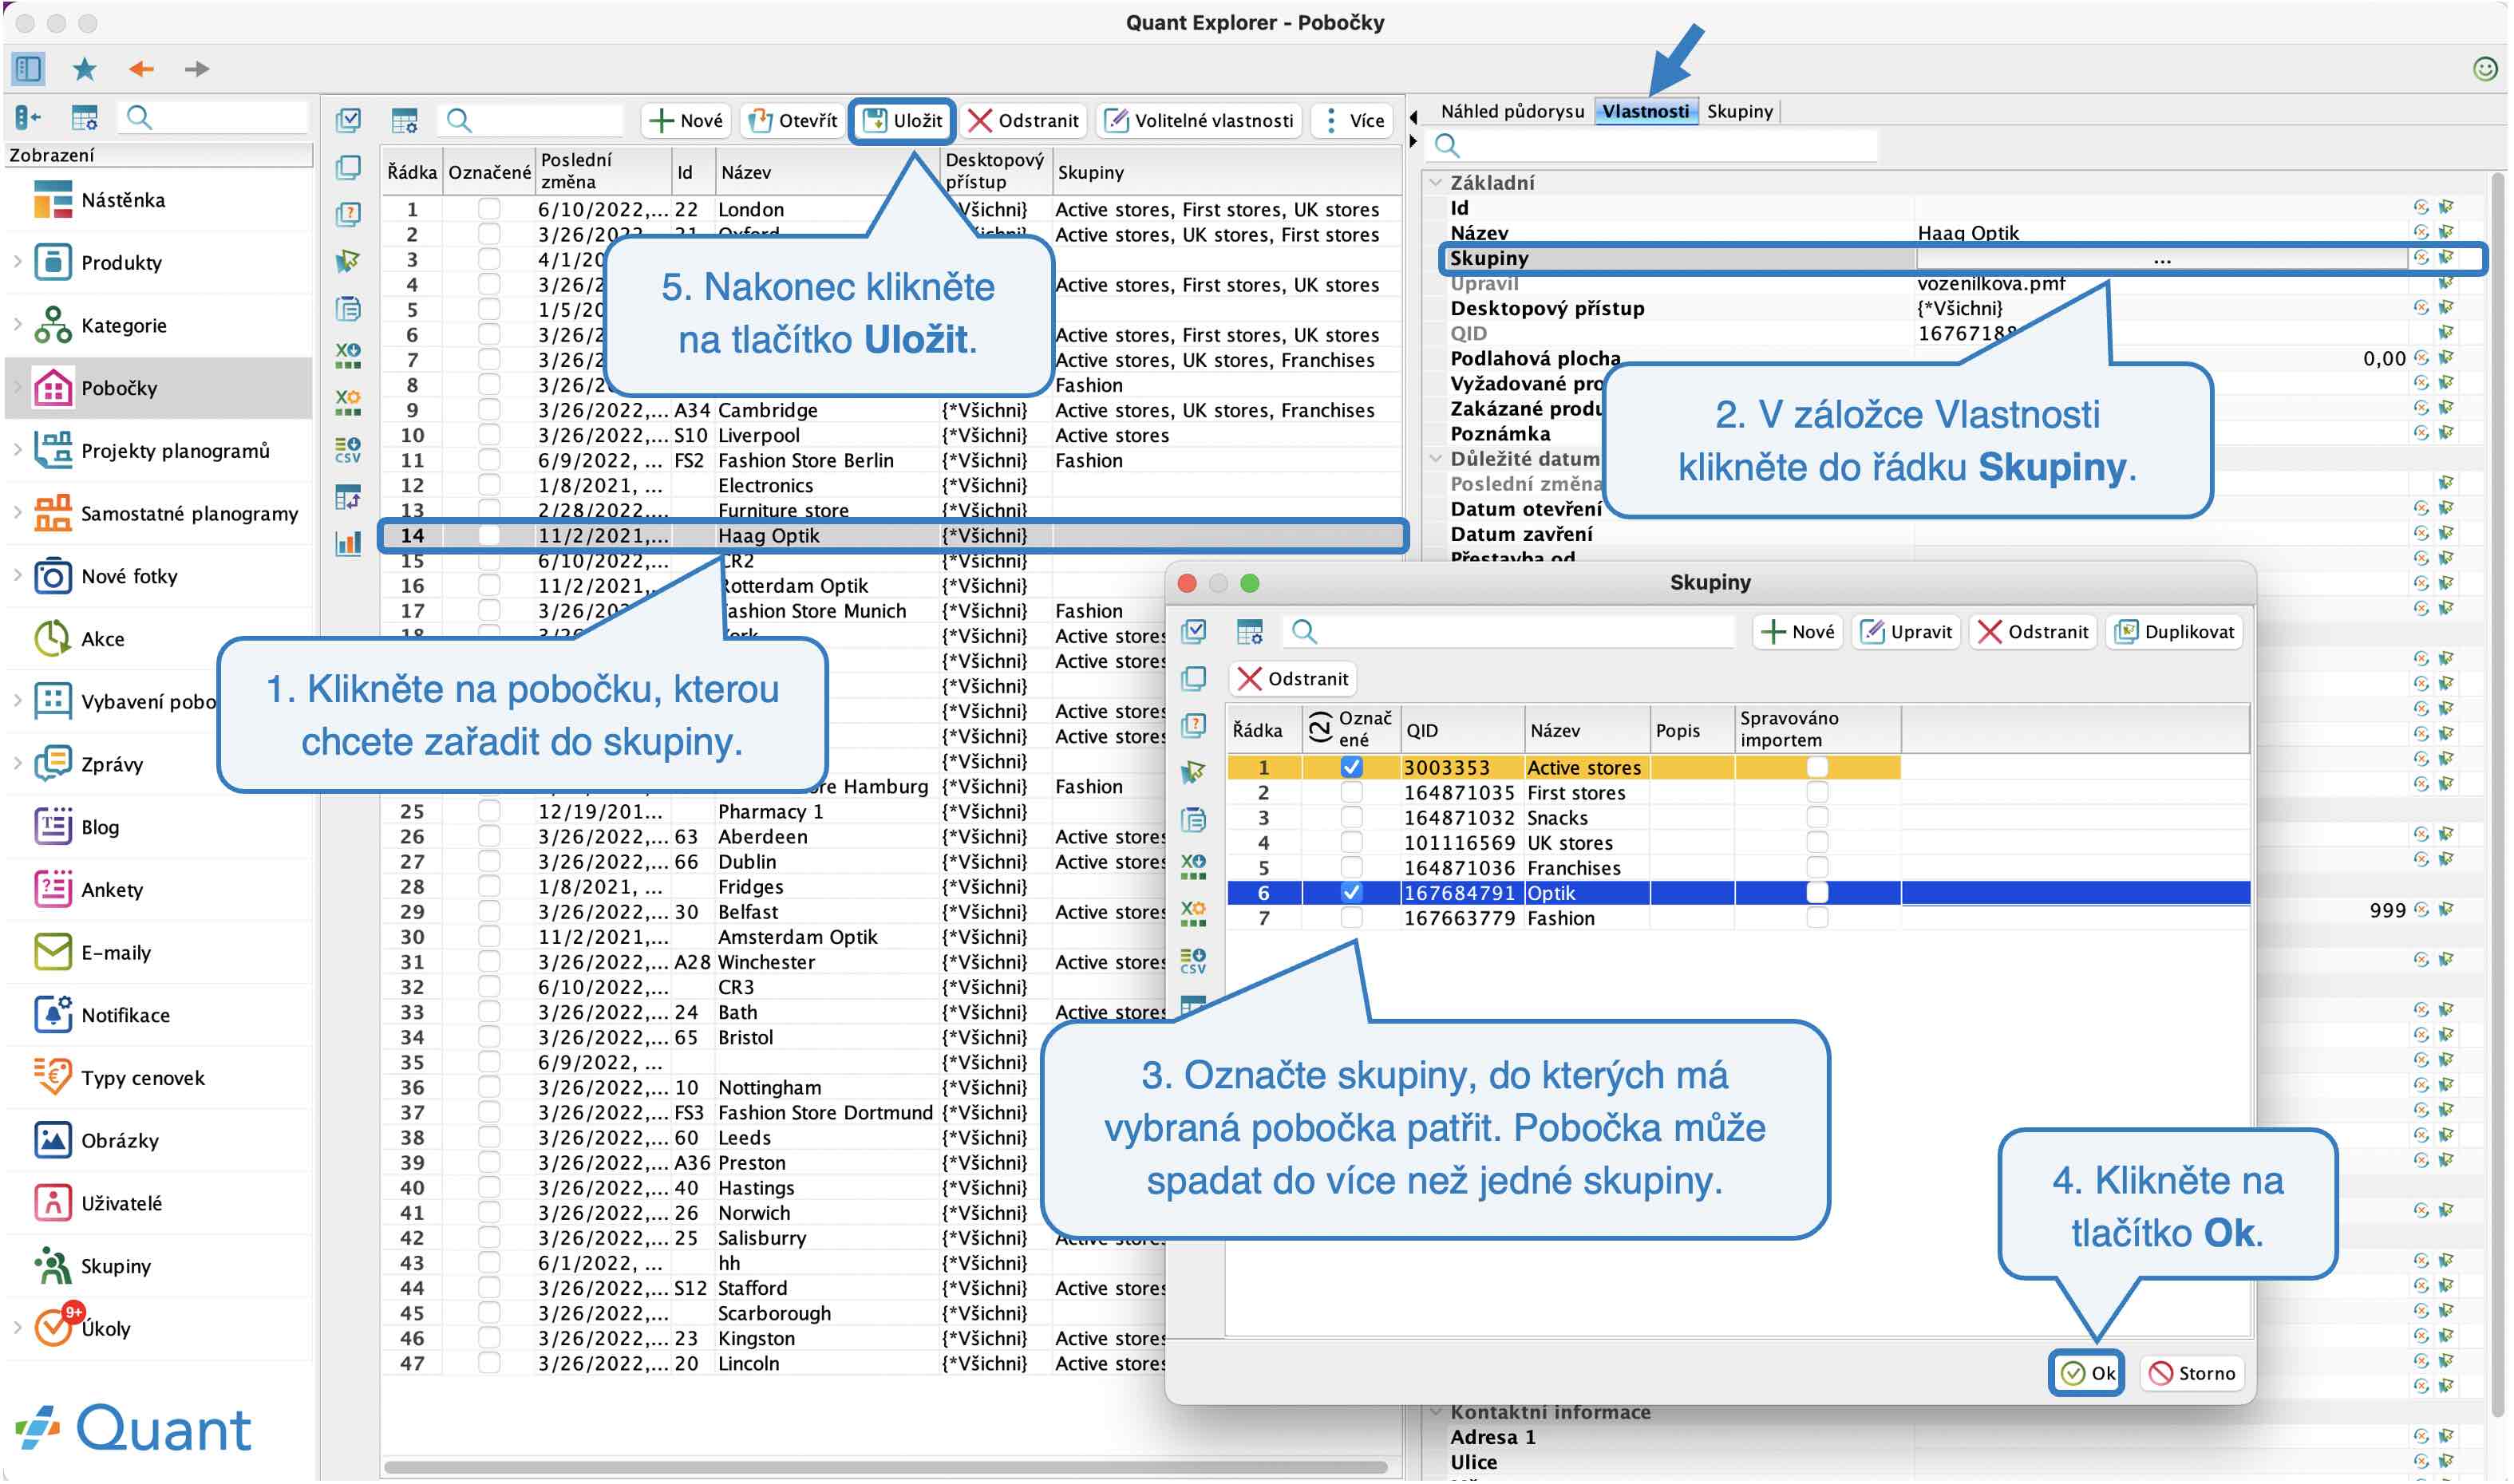Switch to Vlastnosti tab
The height and width of the screenshot is (1484, 2514).
(1646, 112)
